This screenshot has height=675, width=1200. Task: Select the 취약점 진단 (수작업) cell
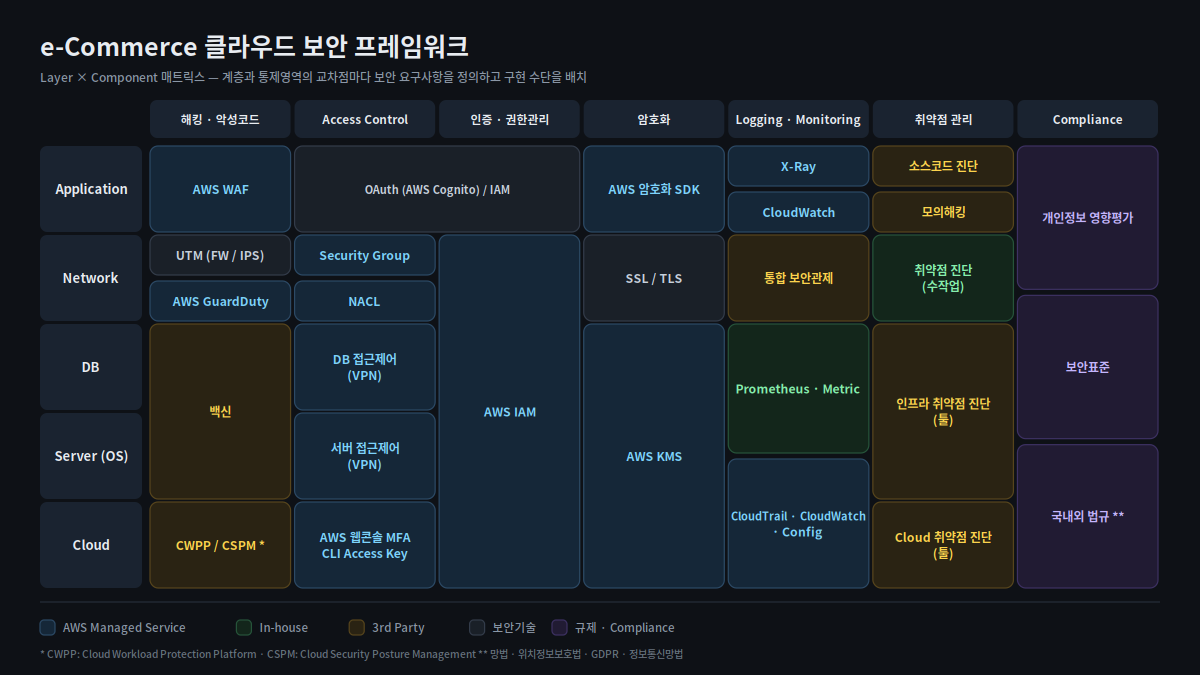[x=943, y=278]
